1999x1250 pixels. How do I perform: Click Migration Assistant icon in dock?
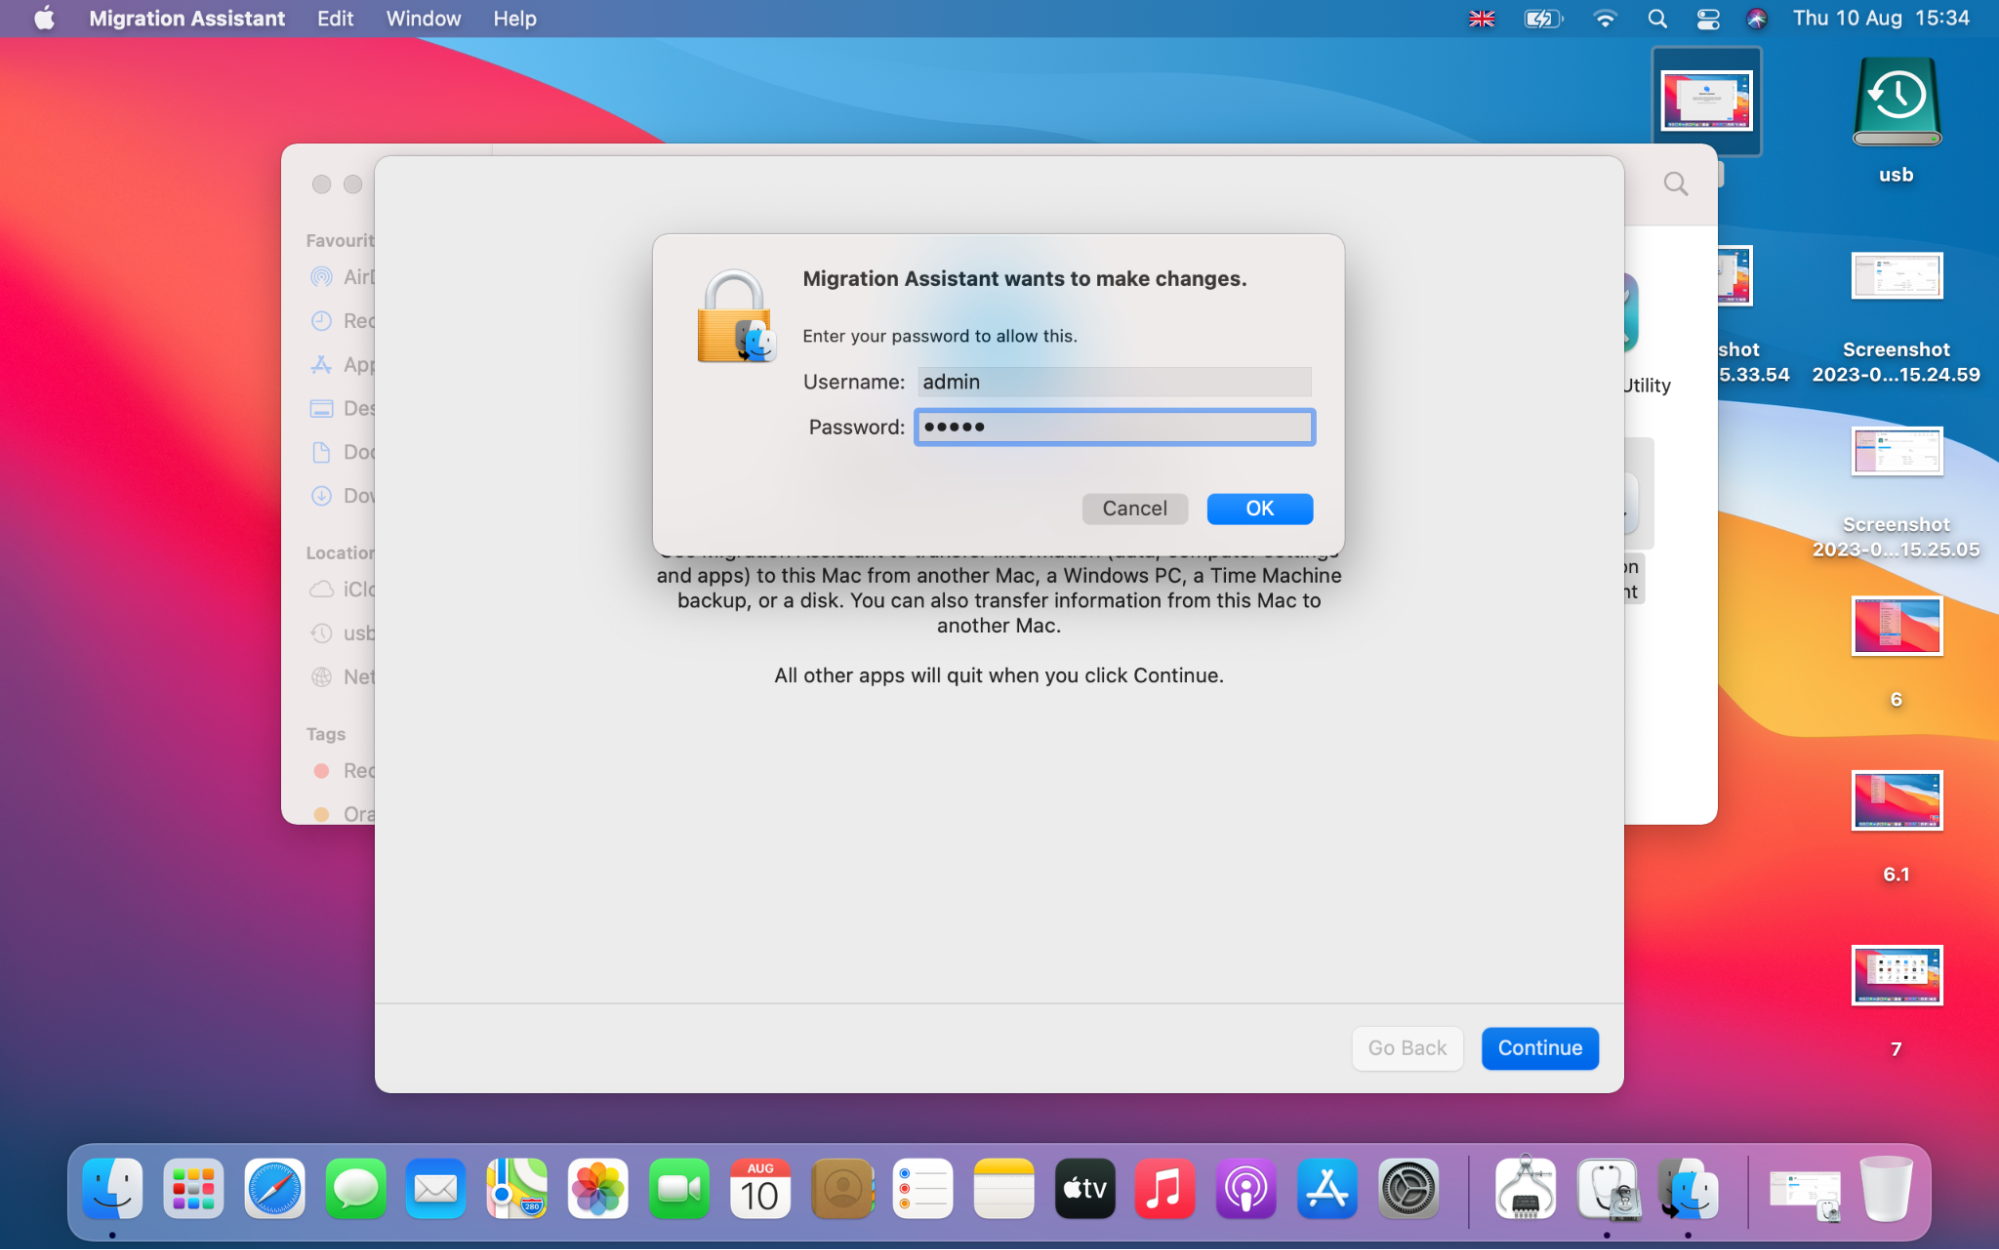[x=1688, y=1188]
